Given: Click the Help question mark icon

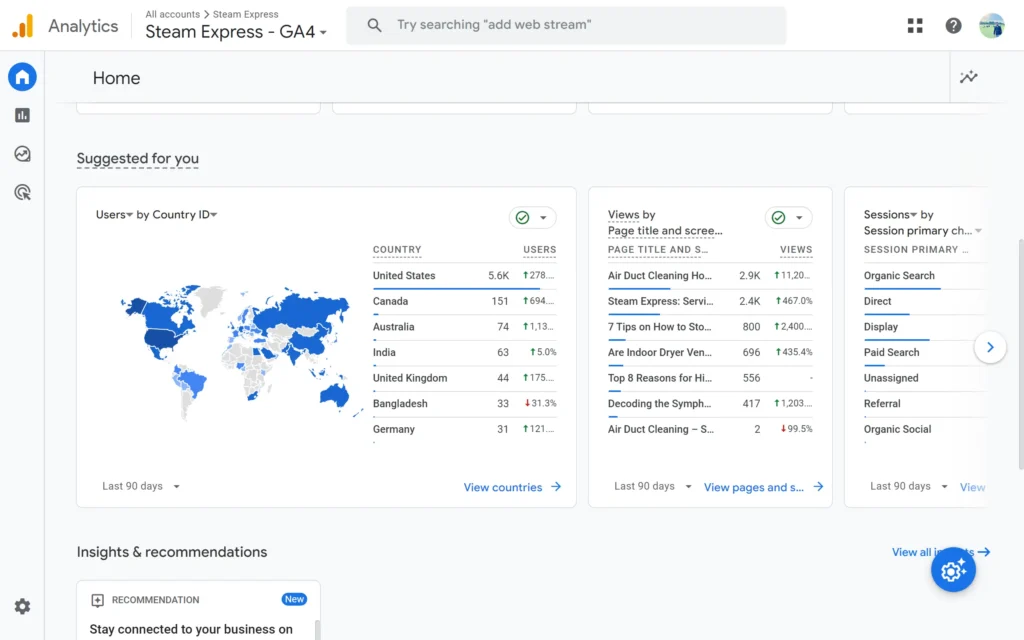Looking at the screenshot, I should click(x=953, y=26).
